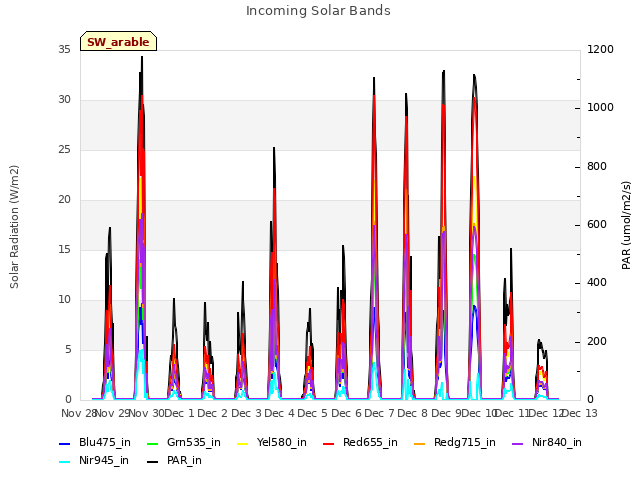Viewport: 640px width, 480px height.
Task: Select the Yel580_in legend label
Action: (282, 442)
